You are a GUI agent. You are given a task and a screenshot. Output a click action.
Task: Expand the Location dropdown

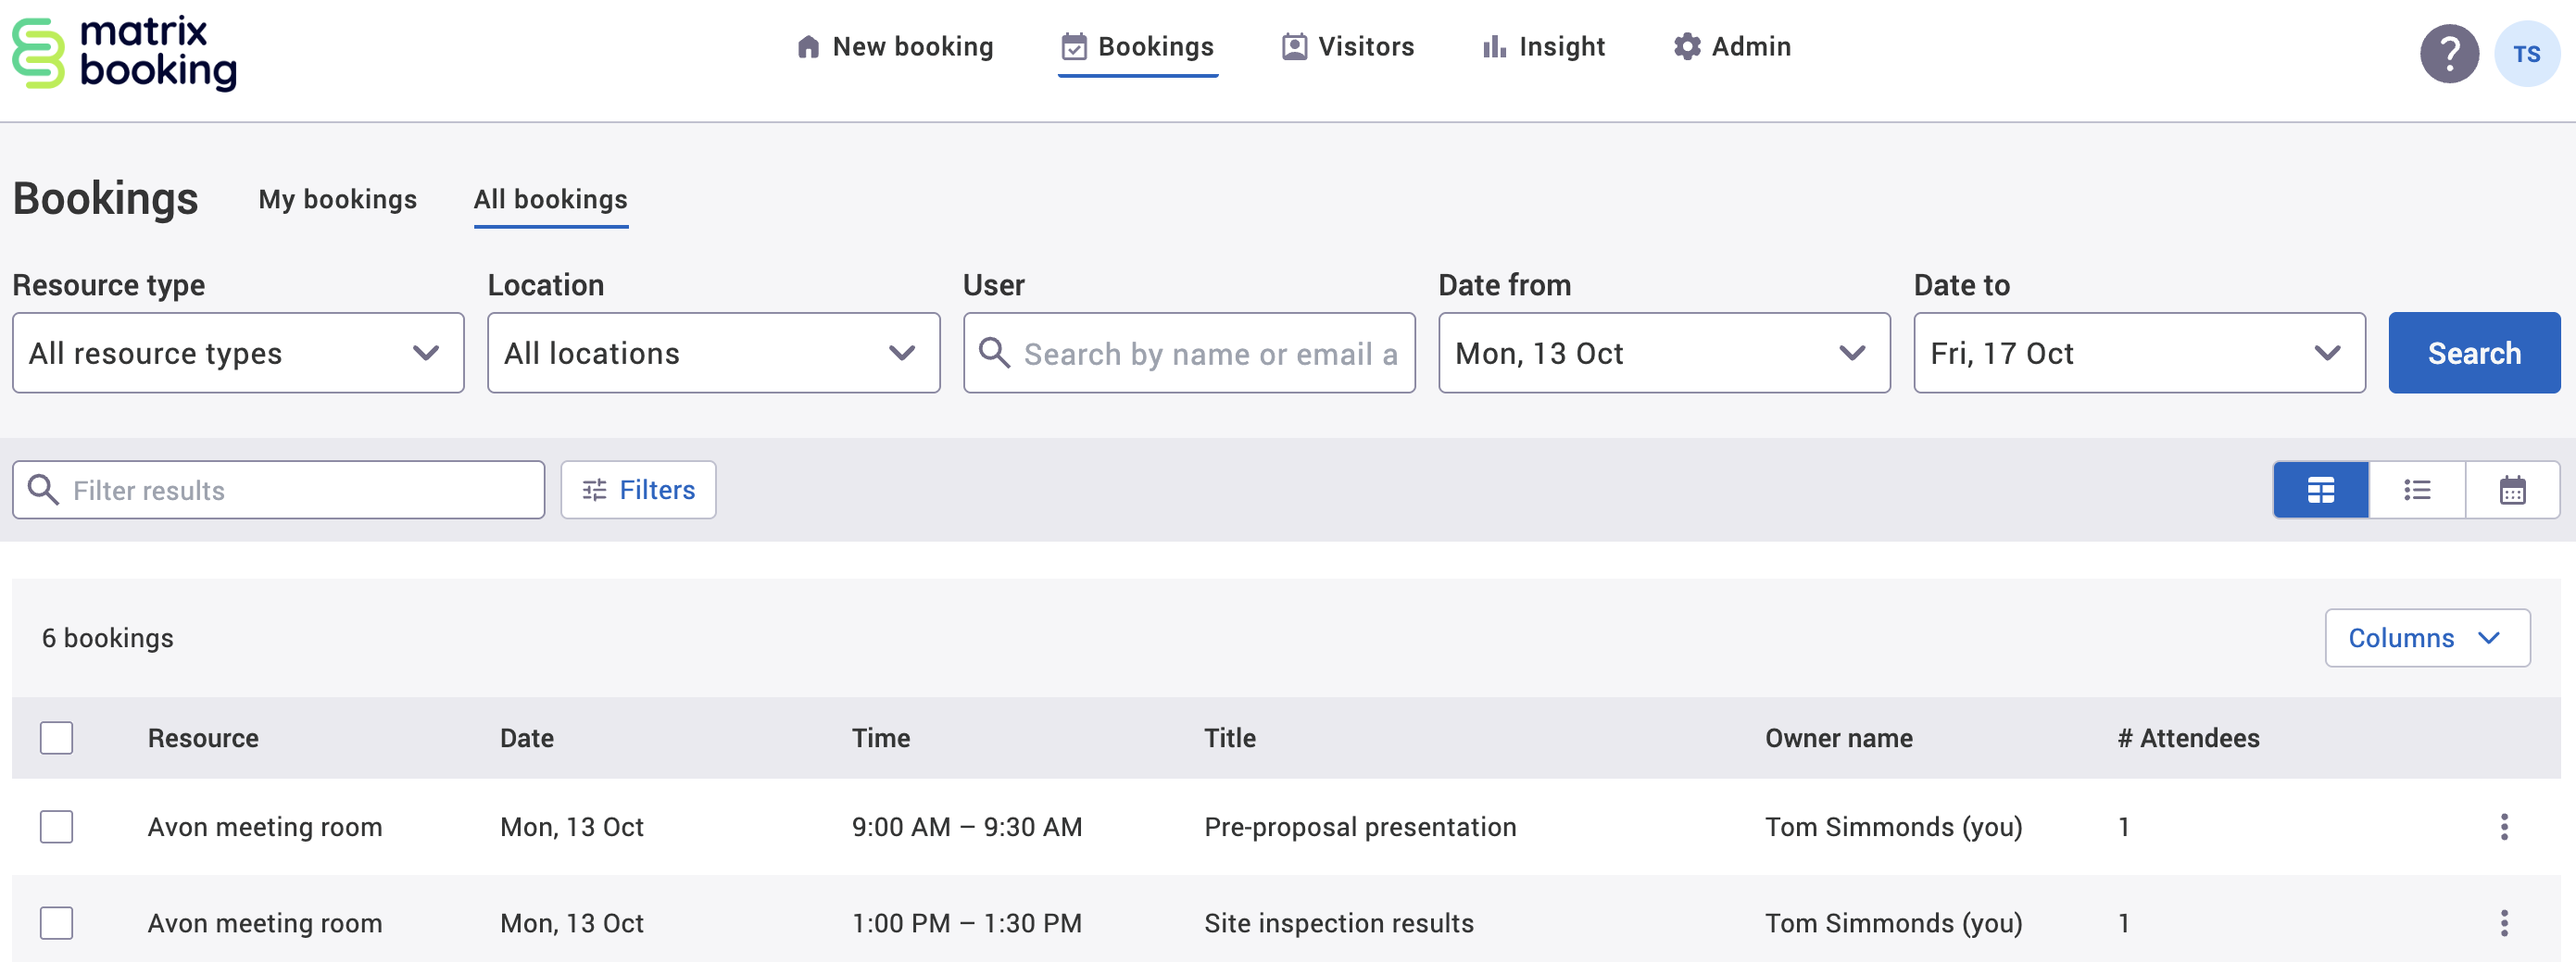(713, 352)
